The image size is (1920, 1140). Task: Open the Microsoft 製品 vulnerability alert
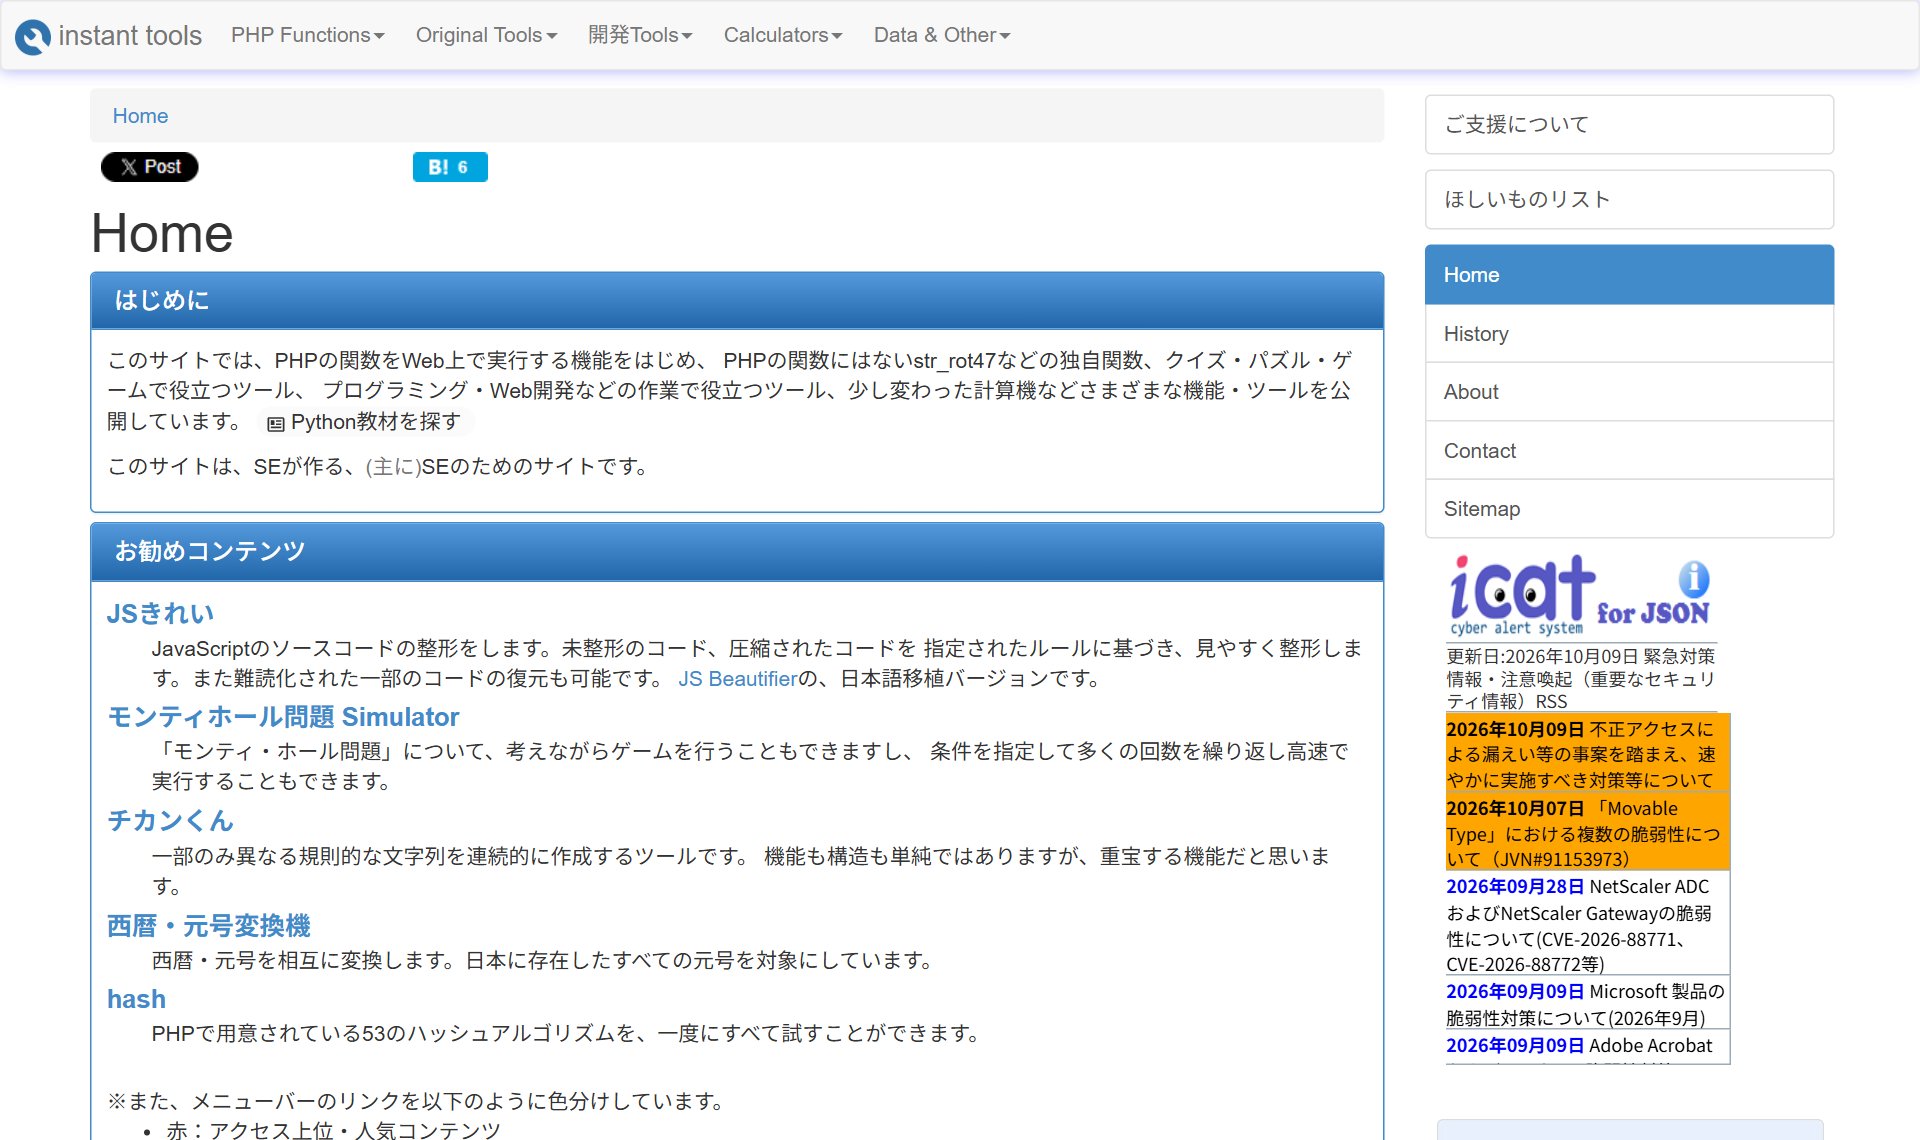(1587, 1004)
